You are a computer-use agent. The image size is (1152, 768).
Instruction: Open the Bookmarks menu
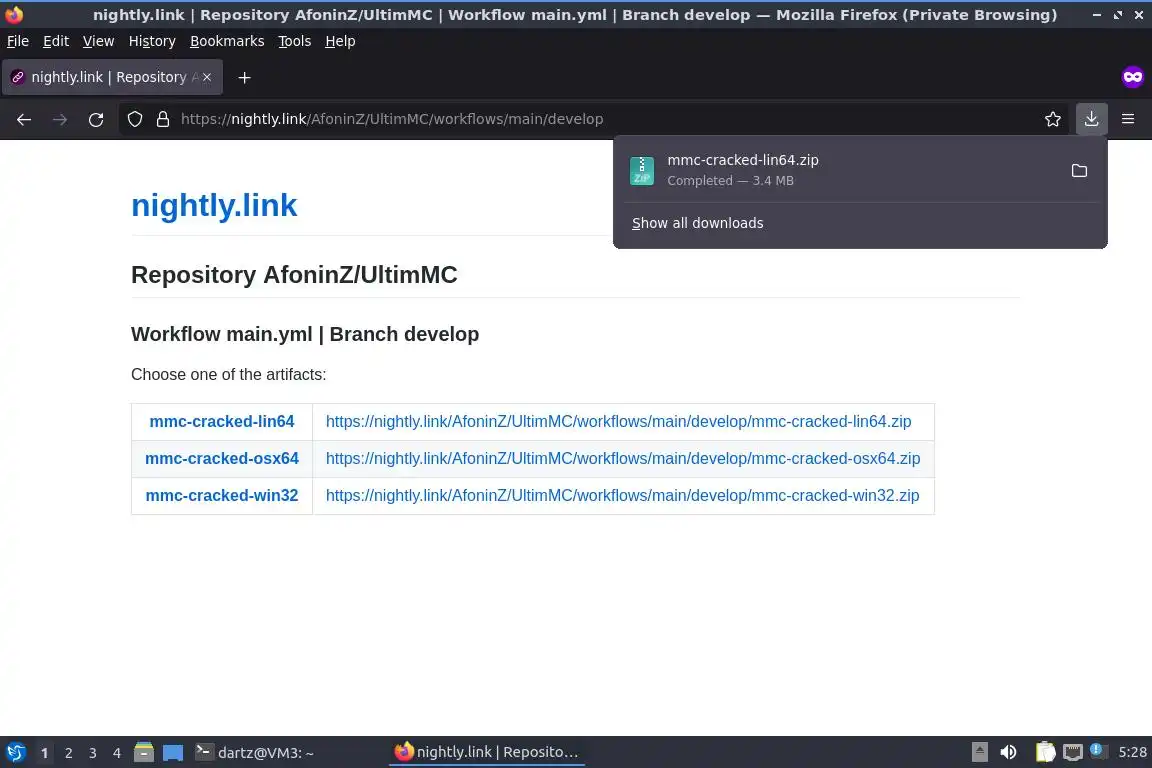pos(227,41)
